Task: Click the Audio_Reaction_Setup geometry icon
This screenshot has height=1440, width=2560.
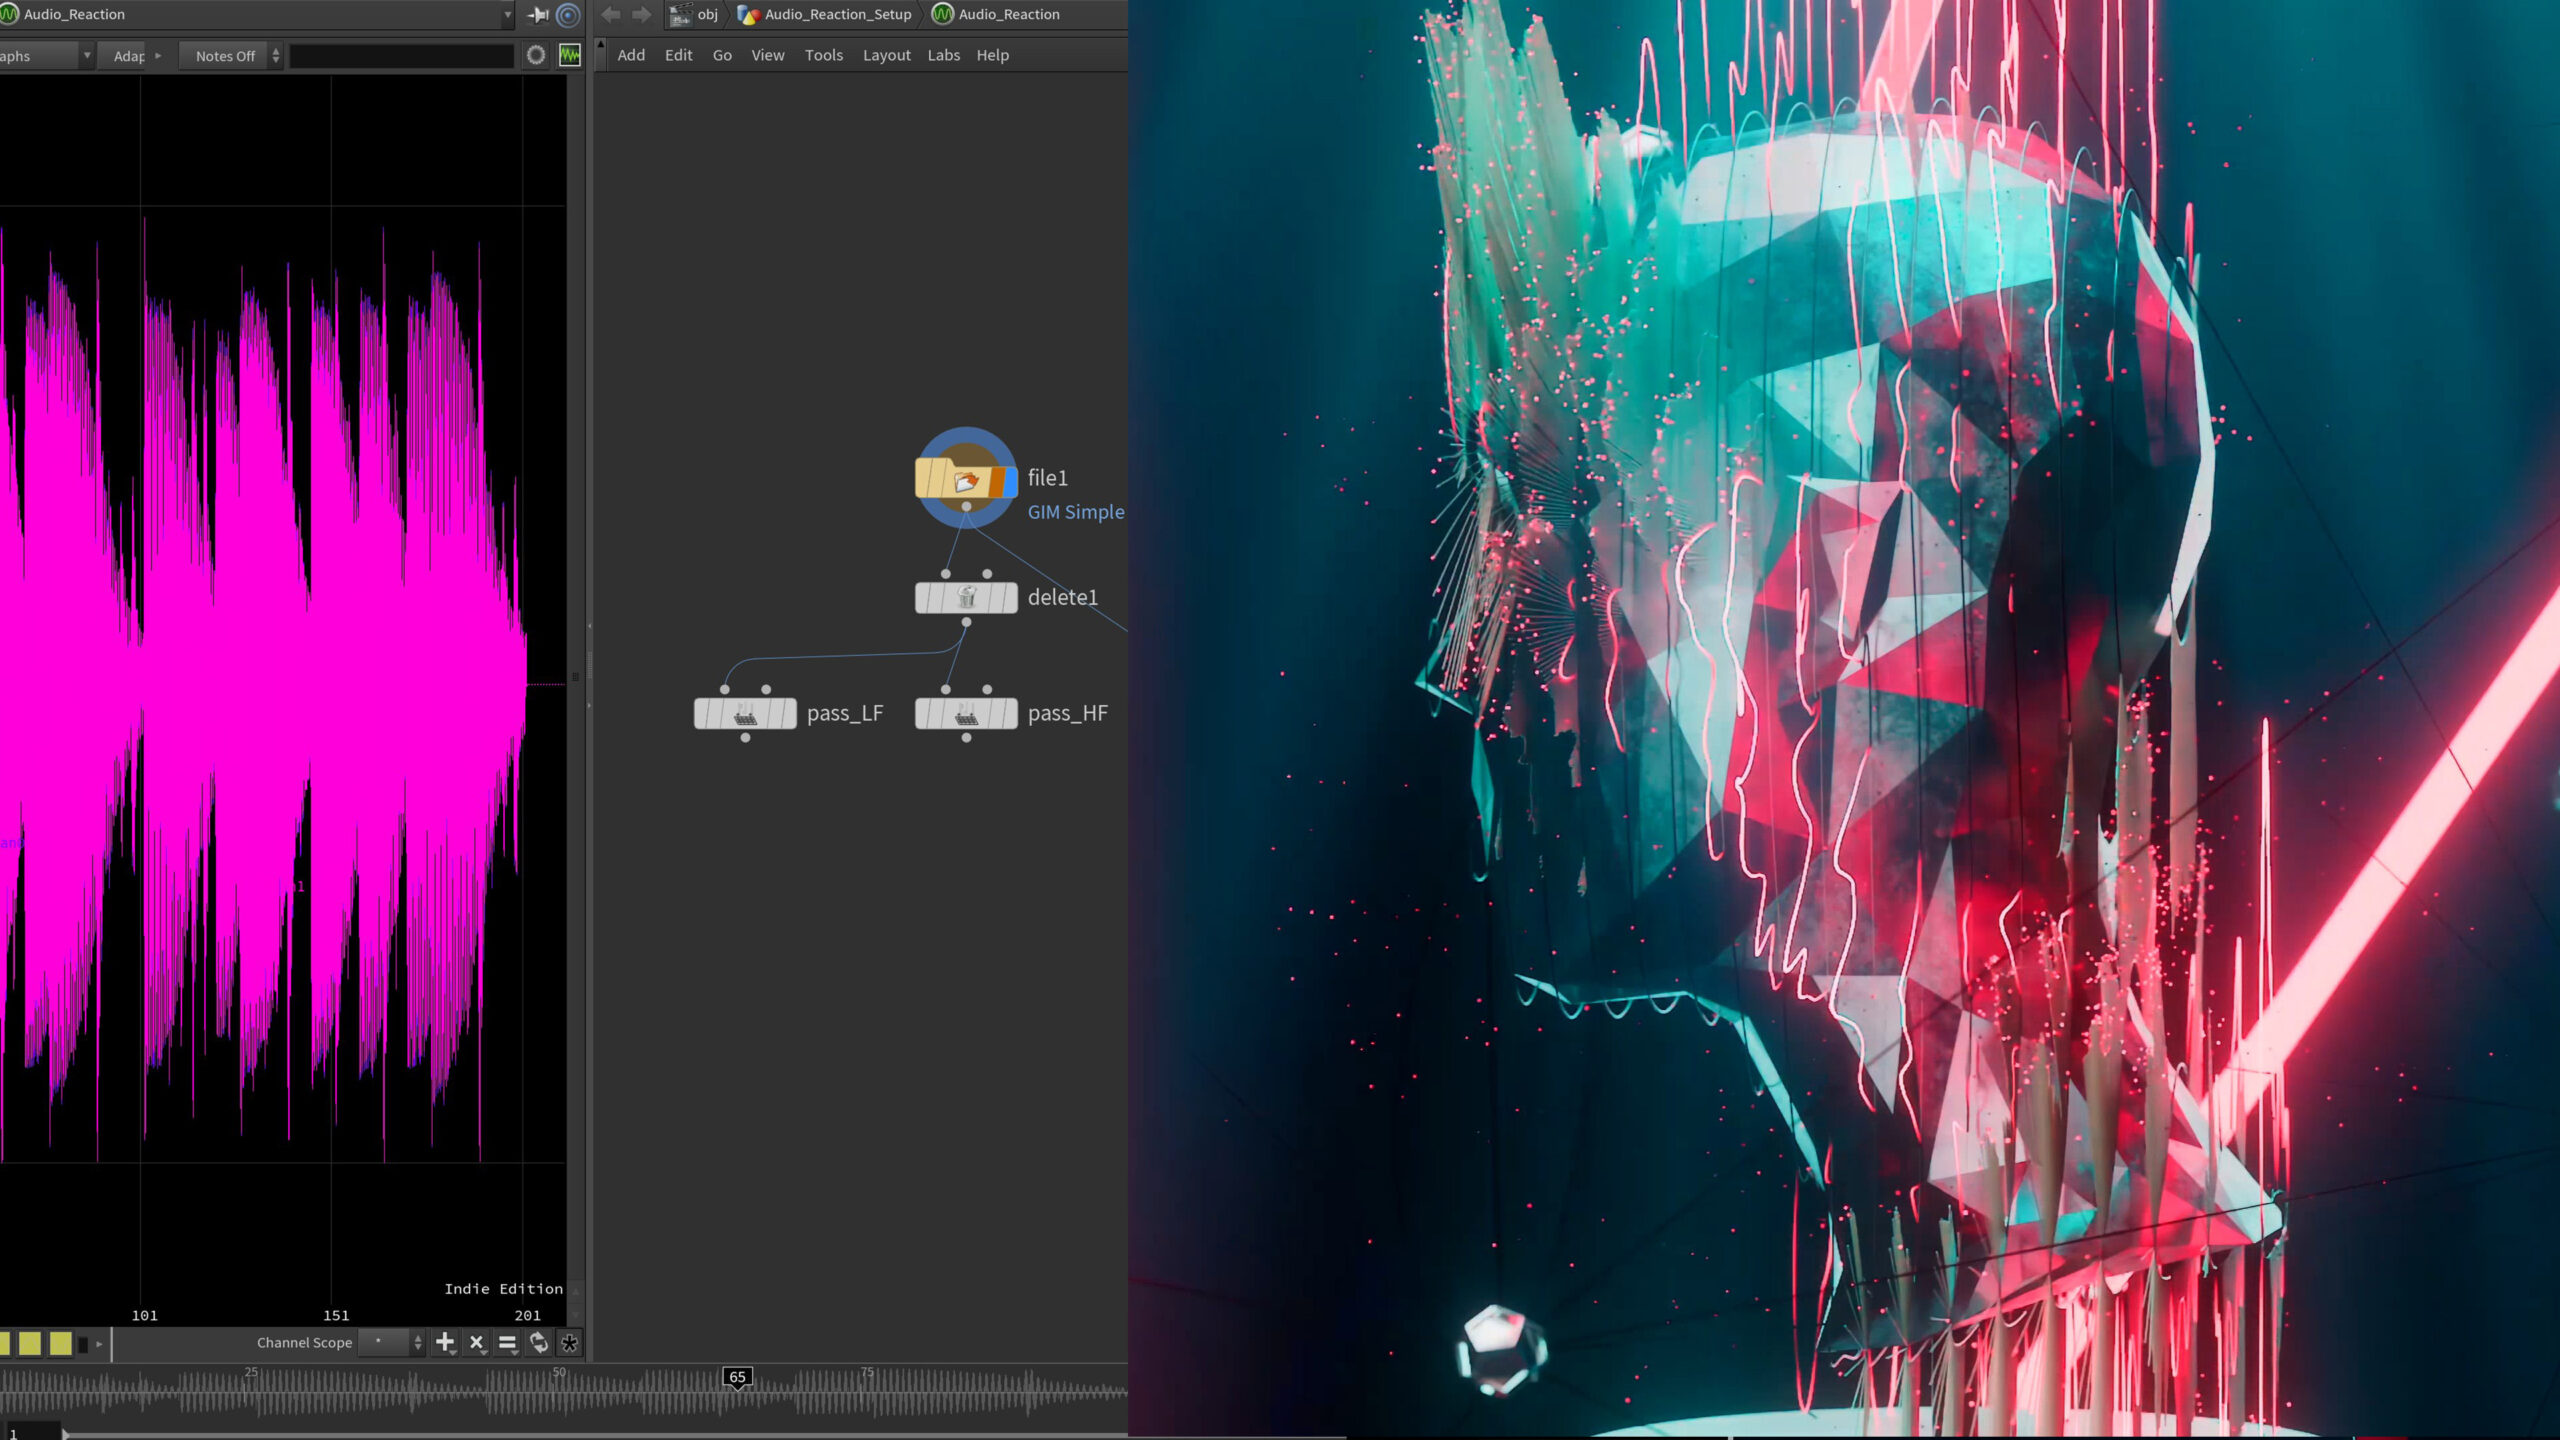Action: [x=748, y=14]
